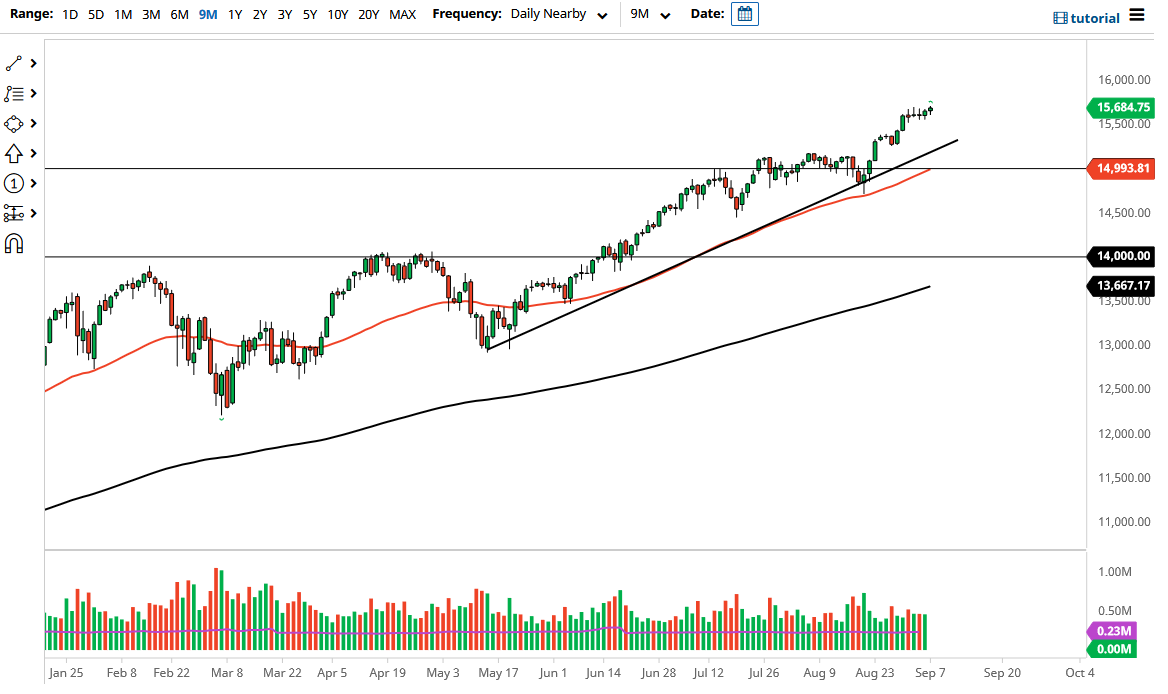The image size is (1168, 694).
Task: Select the number annotation tool
Action: 14,183
